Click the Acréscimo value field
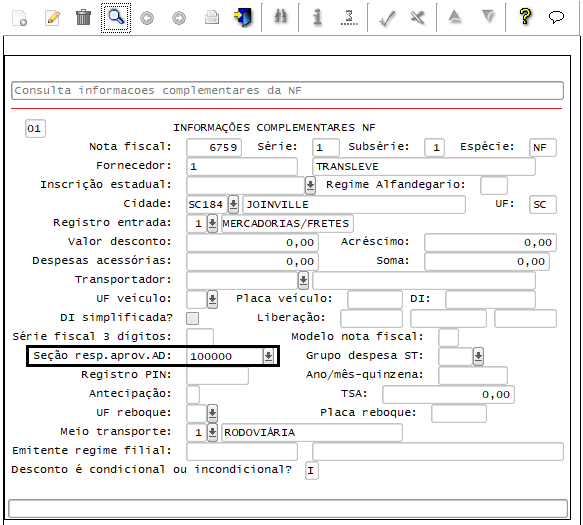This screenshot has width=583, height=525. tap(490, 242)
